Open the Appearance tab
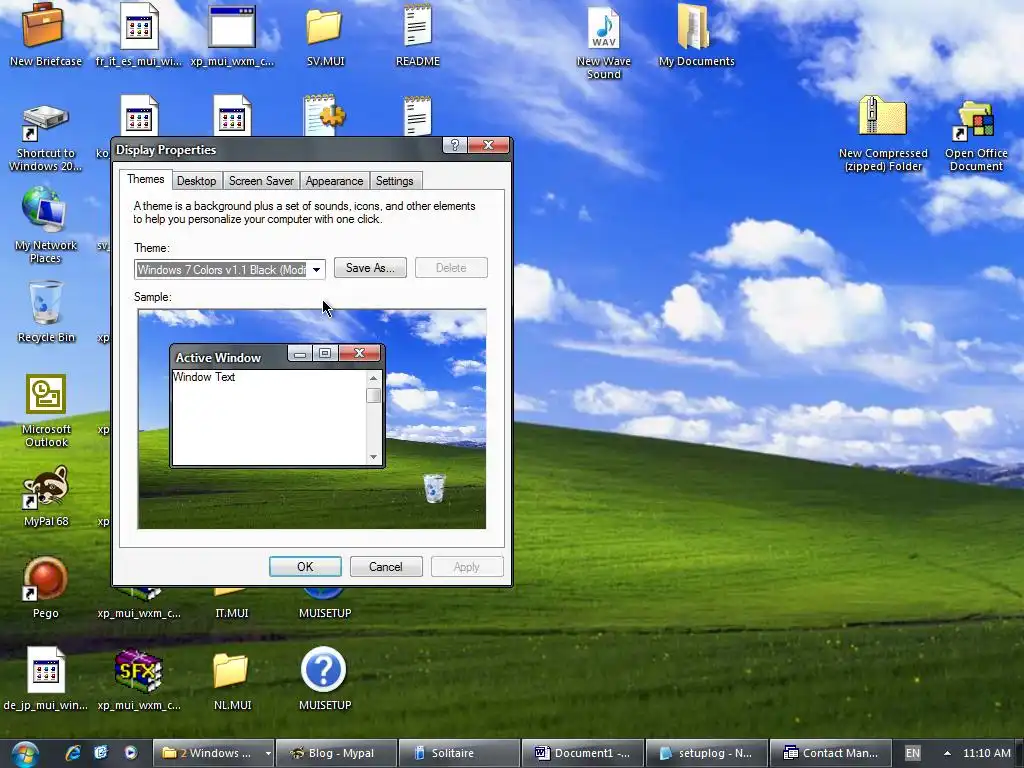 (x=334, y=181)
